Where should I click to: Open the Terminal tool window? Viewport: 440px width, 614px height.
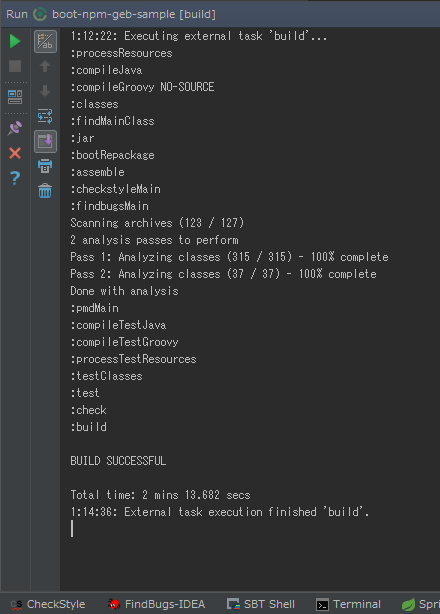click(x=348, y=604)
